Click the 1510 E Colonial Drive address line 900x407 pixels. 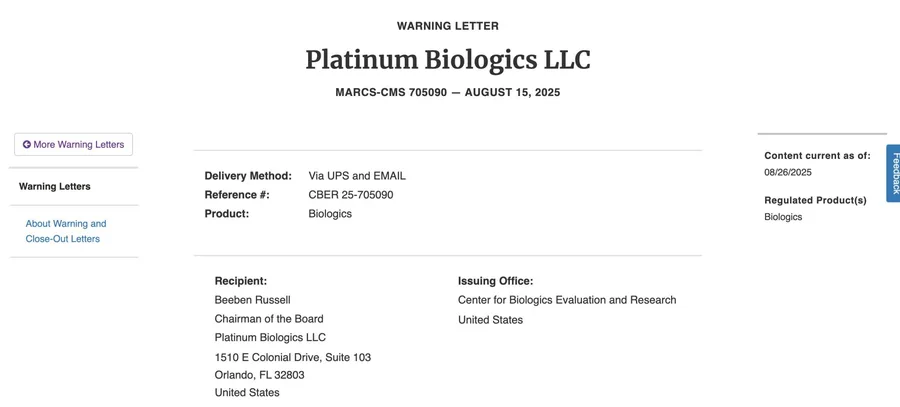(293, 358)
